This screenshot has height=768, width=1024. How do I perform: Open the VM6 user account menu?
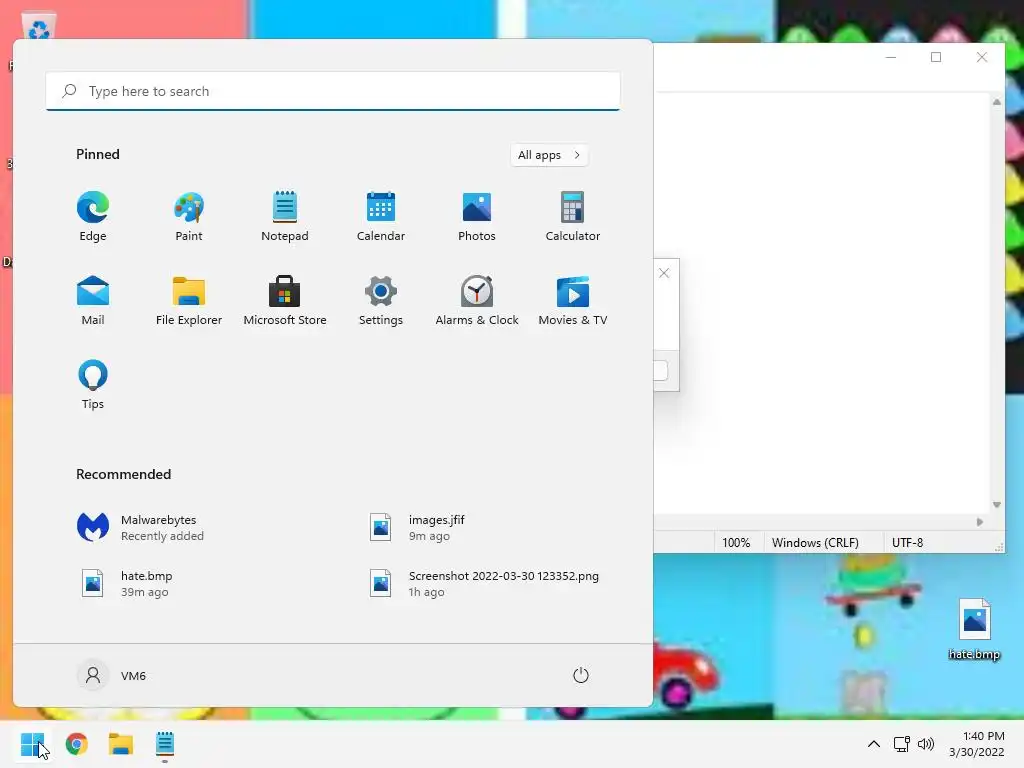112,675
